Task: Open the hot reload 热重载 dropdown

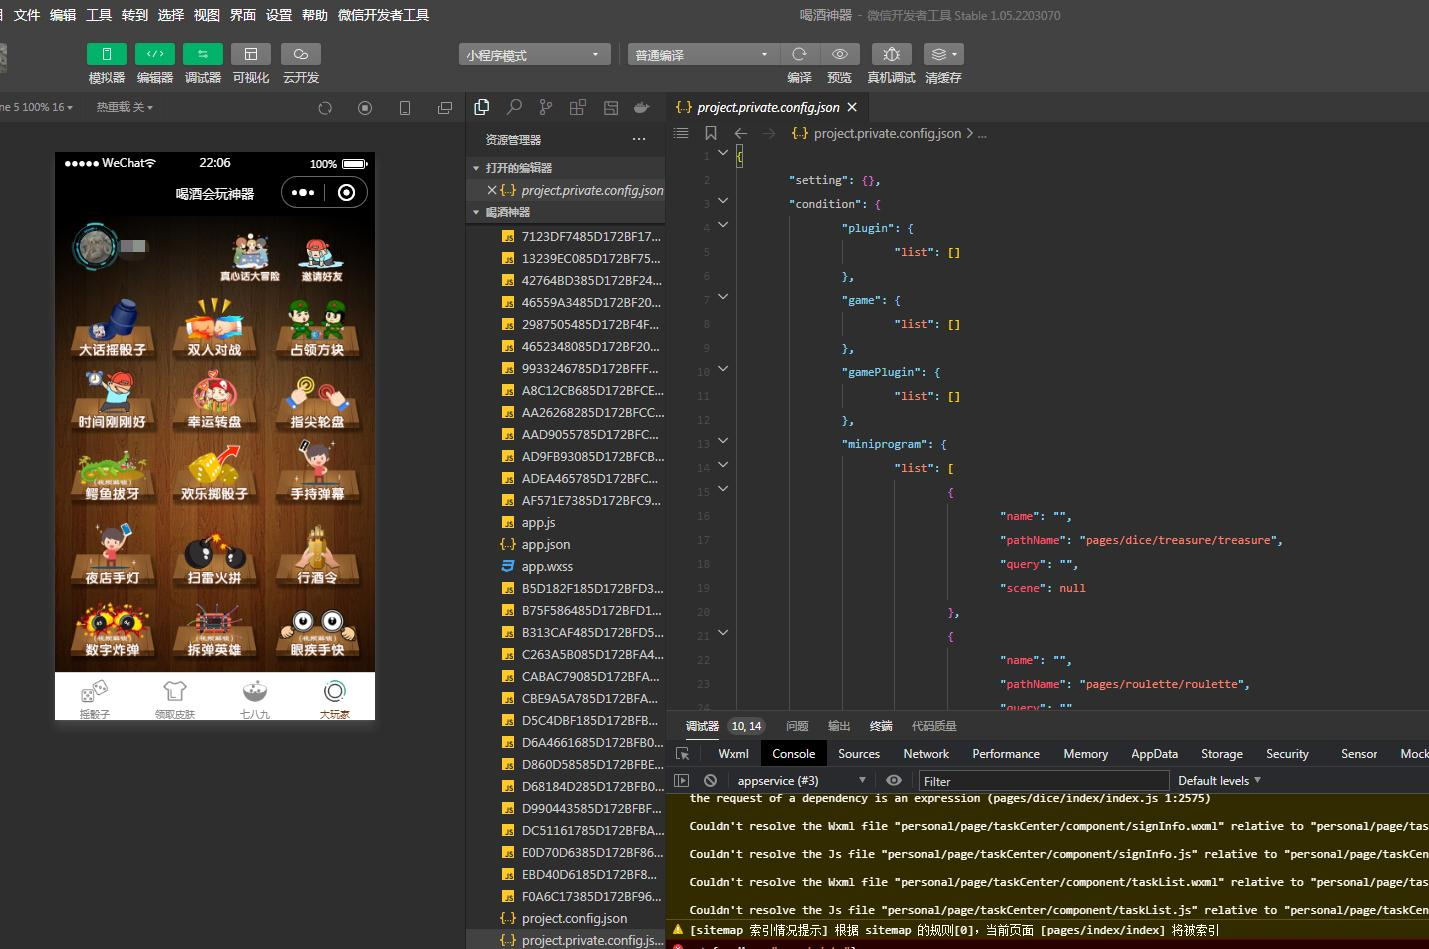Action: 124,107
